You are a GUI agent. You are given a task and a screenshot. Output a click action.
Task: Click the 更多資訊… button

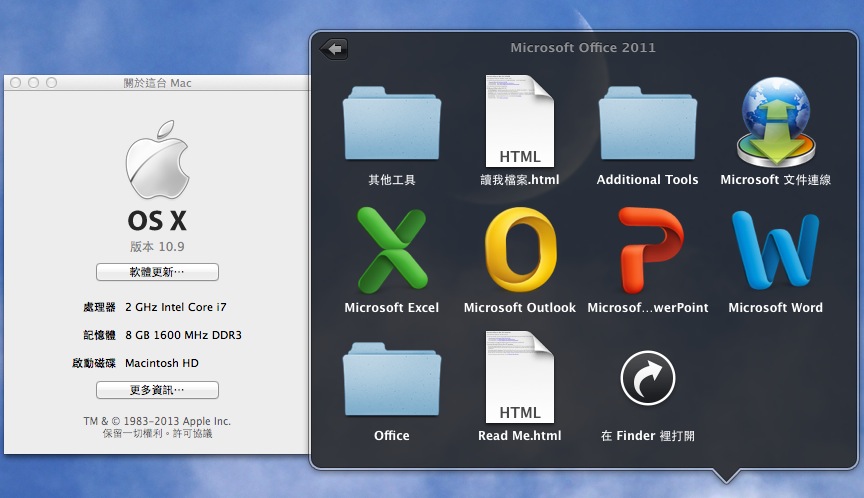(158, 390)
